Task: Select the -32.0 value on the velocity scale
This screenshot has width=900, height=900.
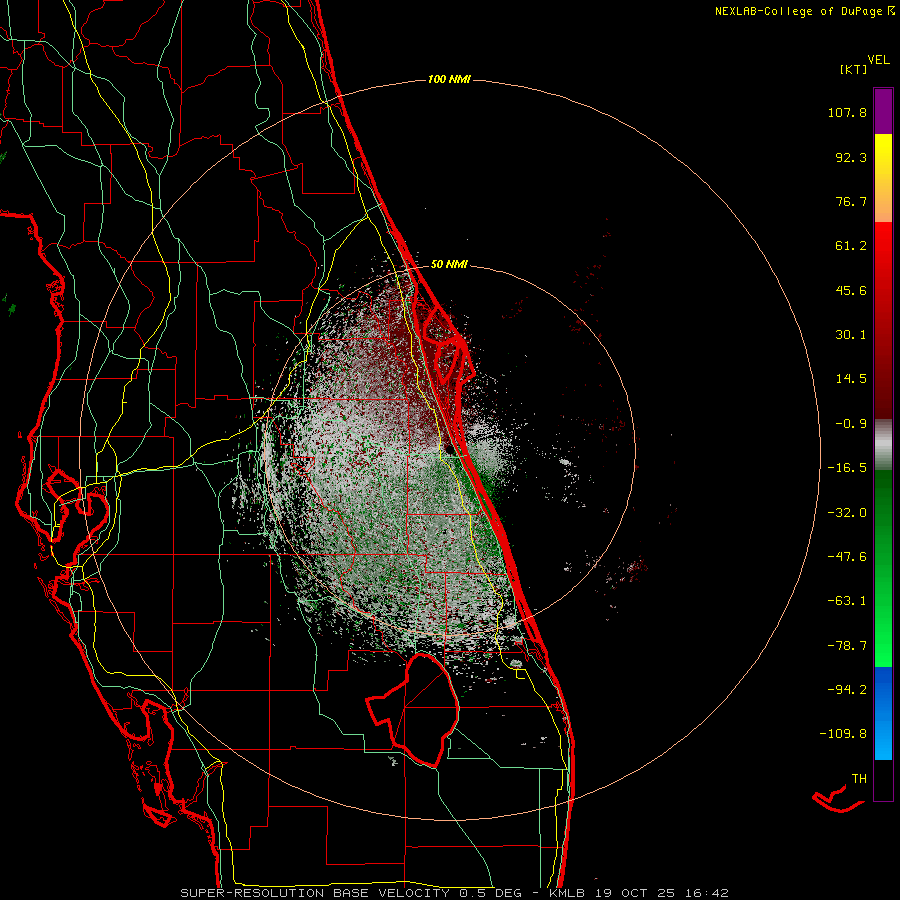Action: coord(847,513)
